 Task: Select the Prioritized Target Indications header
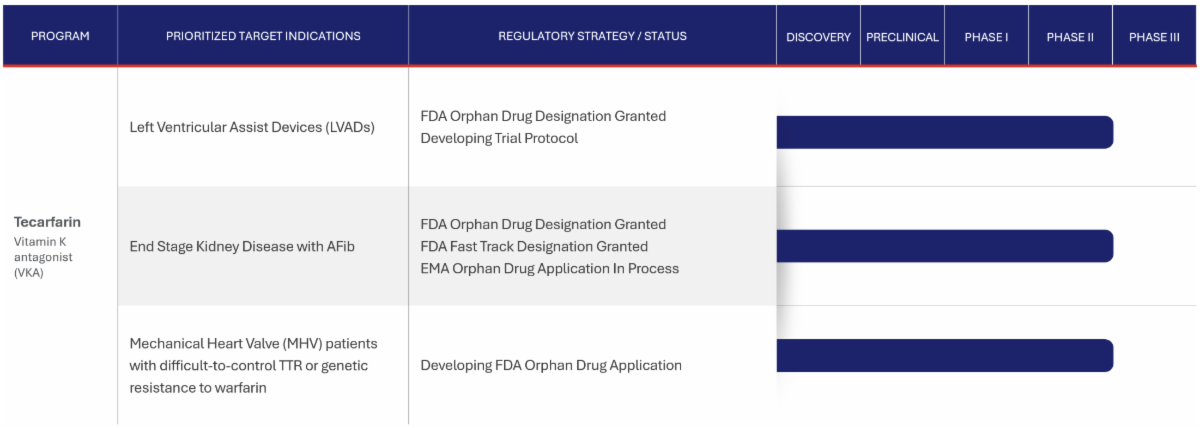click(x=263, y=36)
